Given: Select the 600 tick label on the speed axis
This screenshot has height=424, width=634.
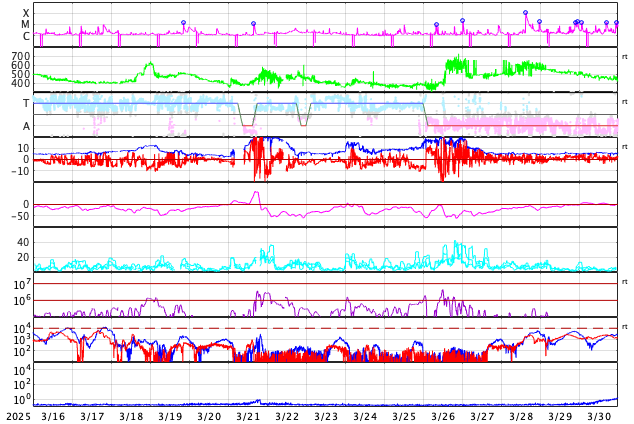Looking at the screenshot, I should coord(21,65).
